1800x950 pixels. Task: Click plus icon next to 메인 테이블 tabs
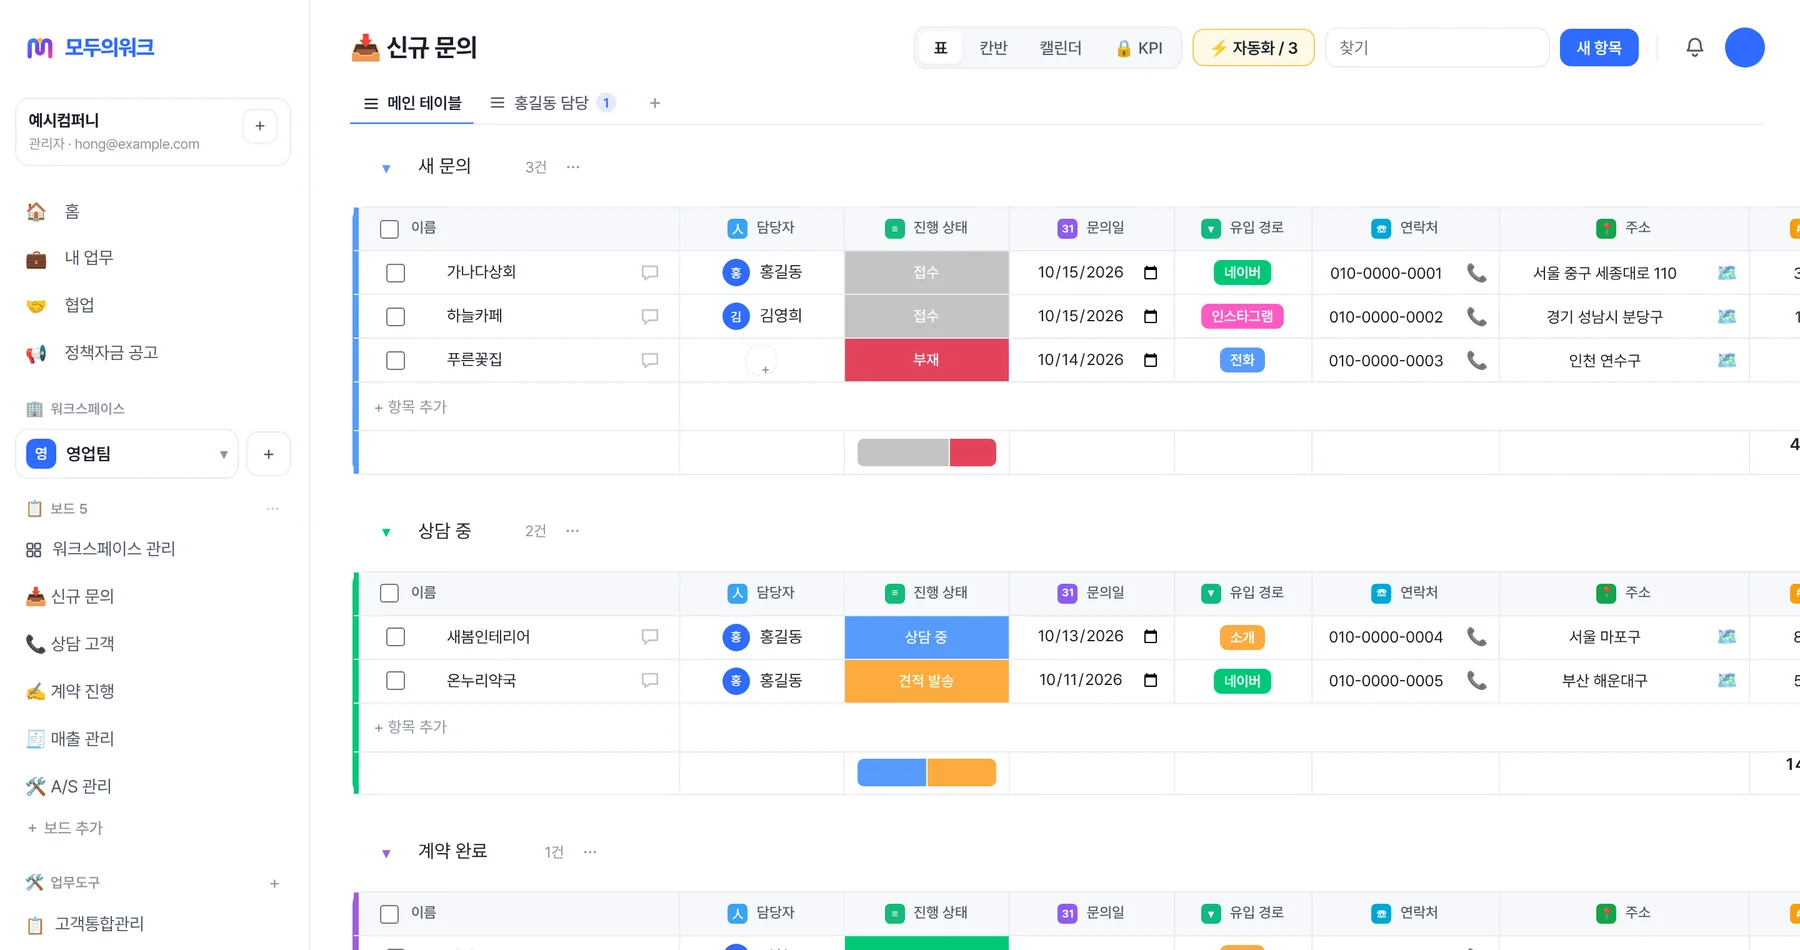(x=655, y=103)
